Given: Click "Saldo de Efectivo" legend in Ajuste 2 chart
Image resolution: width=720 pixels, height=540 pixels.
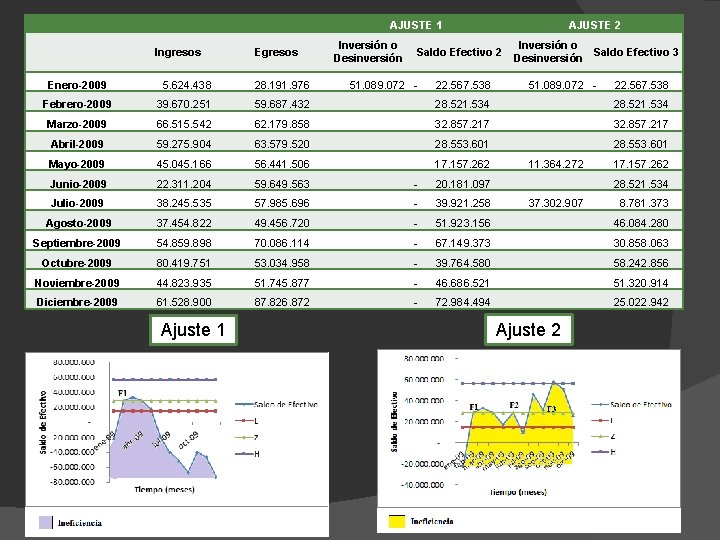Looking at the screenshot, I should (x=632, y=405).
